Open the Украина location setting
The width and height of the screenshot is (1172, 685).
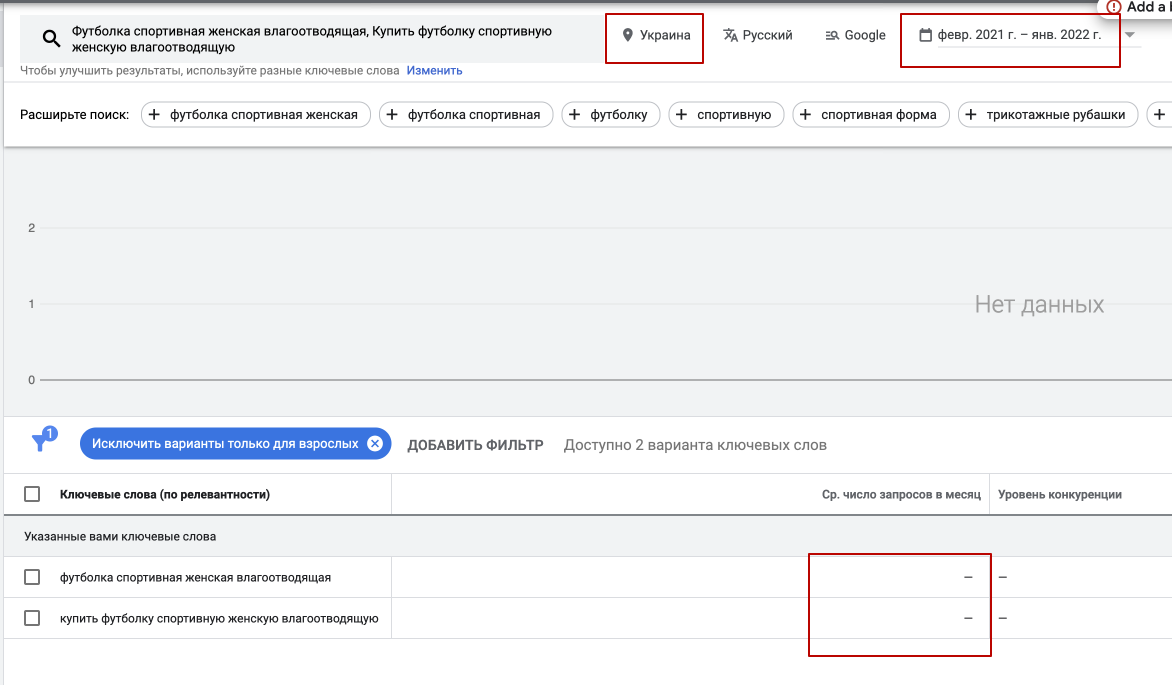point(656,35)
